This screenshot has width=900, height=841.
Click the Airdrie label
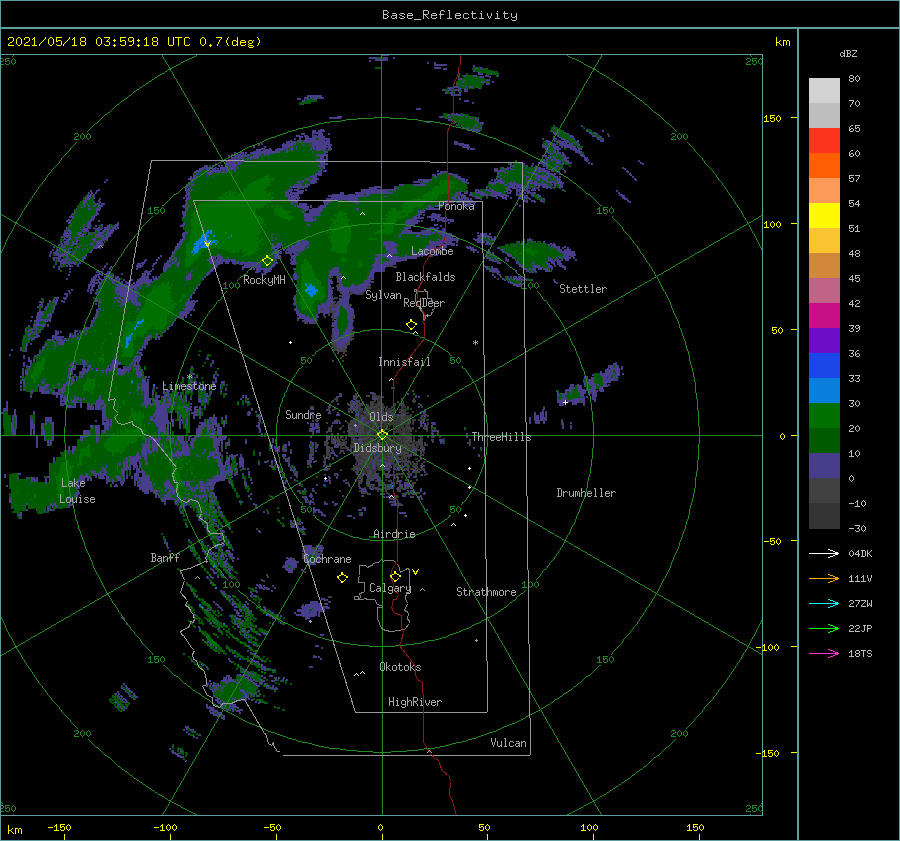tap(394, 534)
